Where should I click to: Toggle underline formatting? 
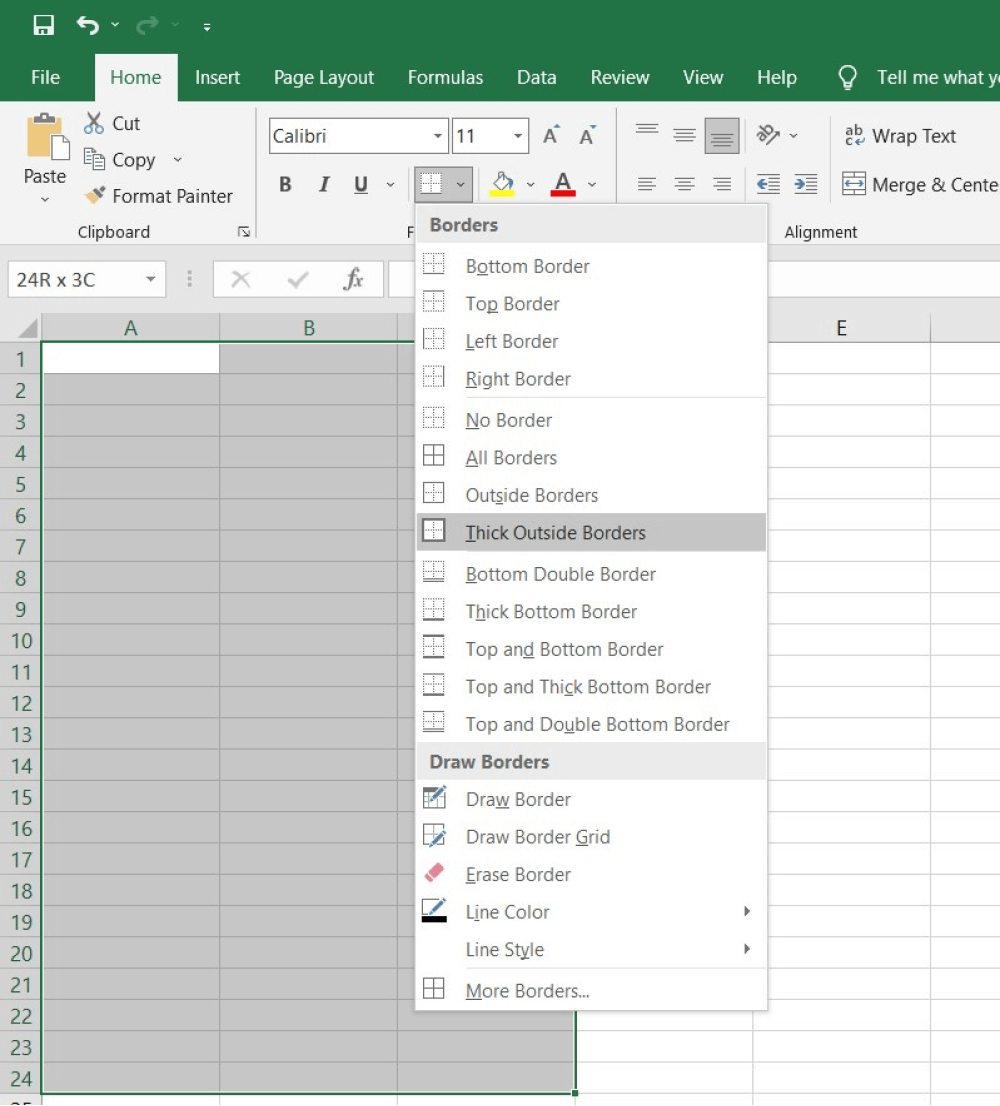(360, 184)
